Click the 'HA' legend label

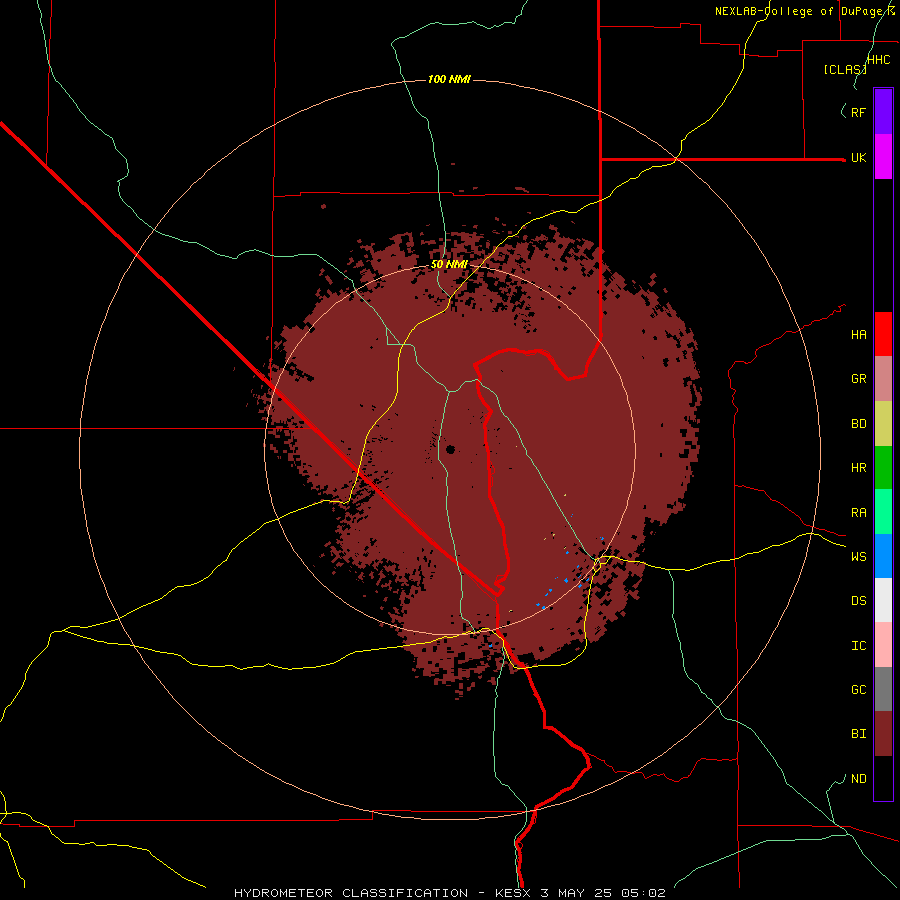click(x=858, y=335)
